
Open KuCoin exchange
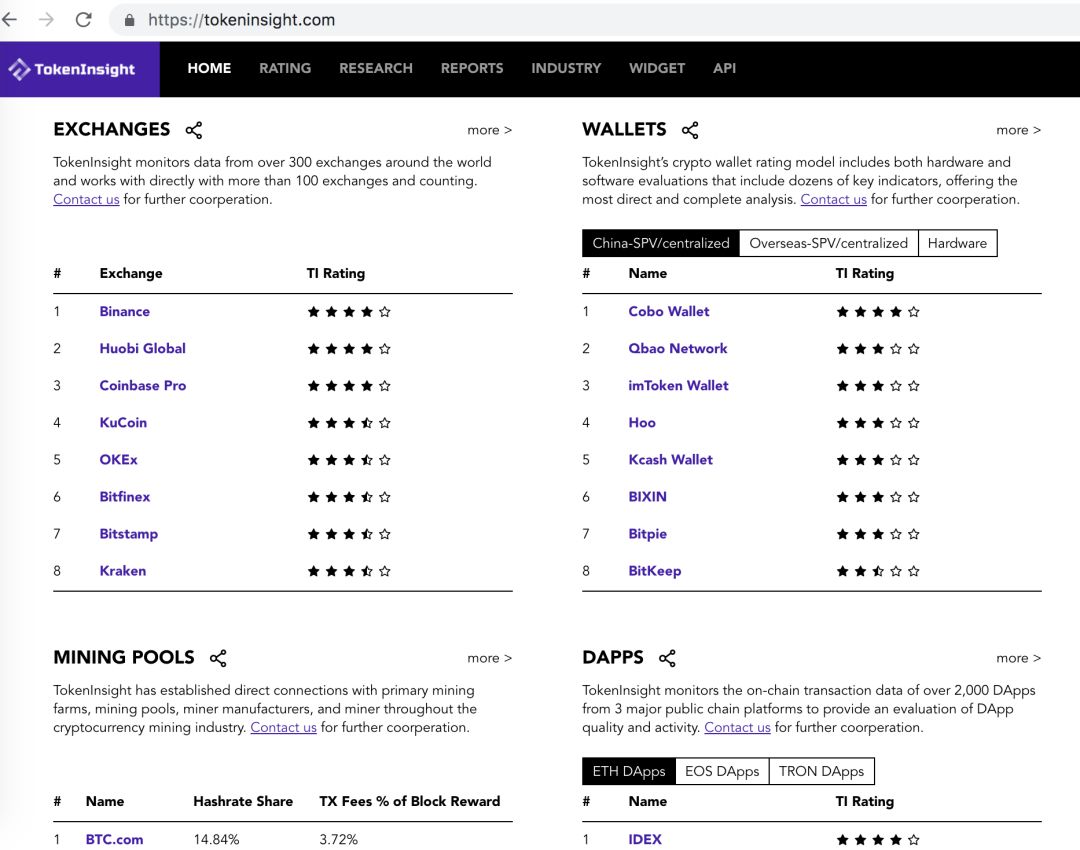pyautogui.click(x=123, y=423)
